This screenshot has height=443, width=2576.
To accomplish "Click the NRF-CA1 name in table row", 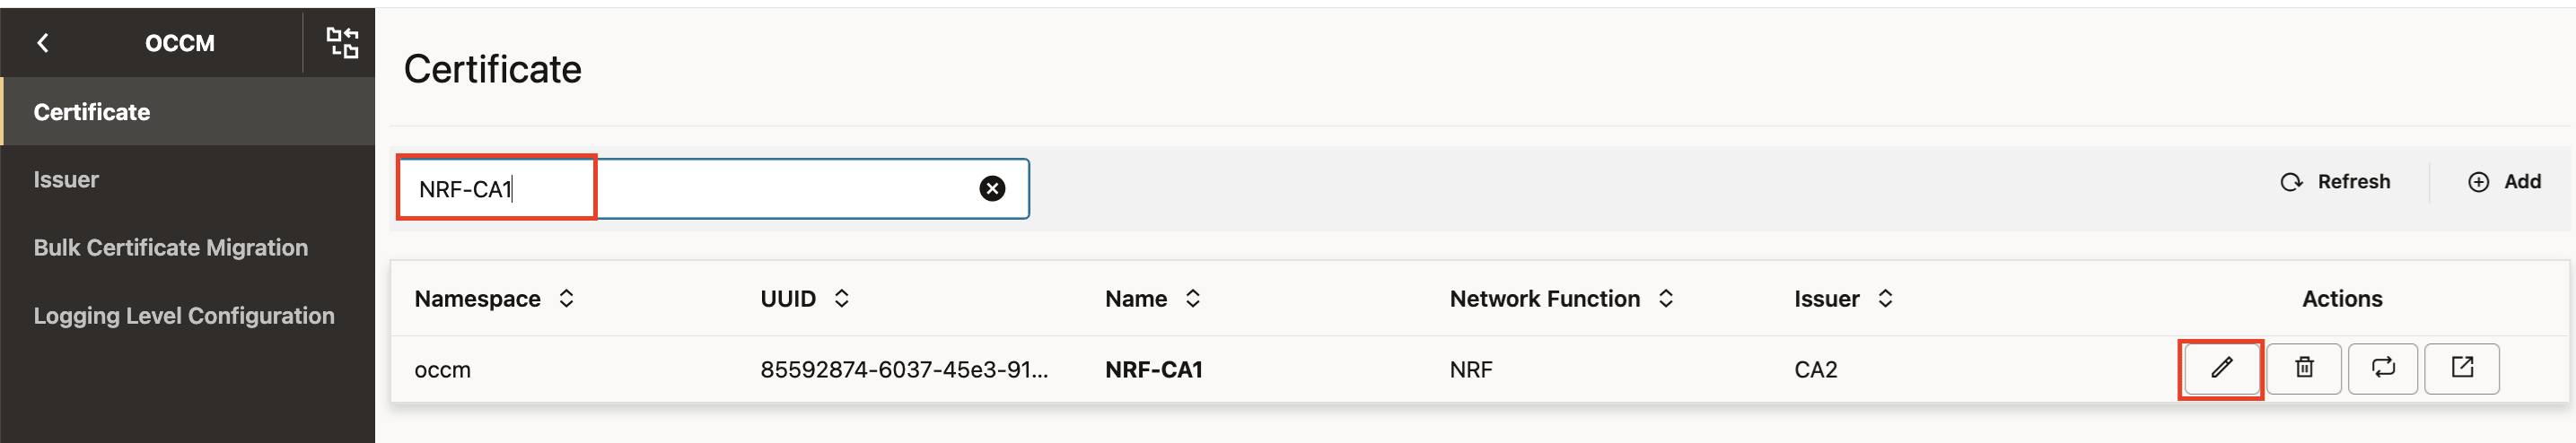I will point(1153,370).
